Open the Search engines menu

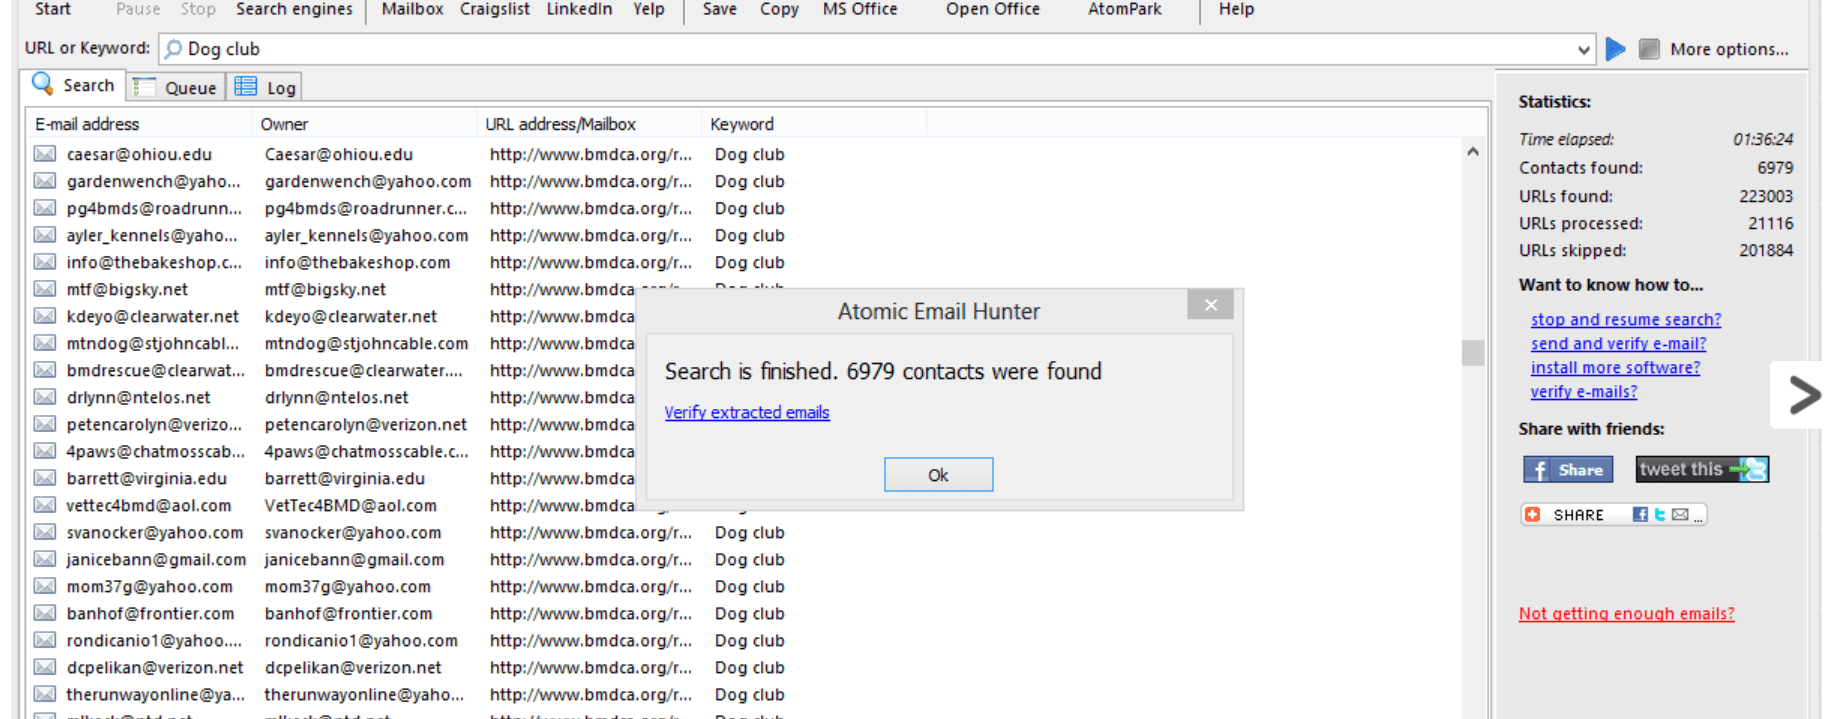294,9
